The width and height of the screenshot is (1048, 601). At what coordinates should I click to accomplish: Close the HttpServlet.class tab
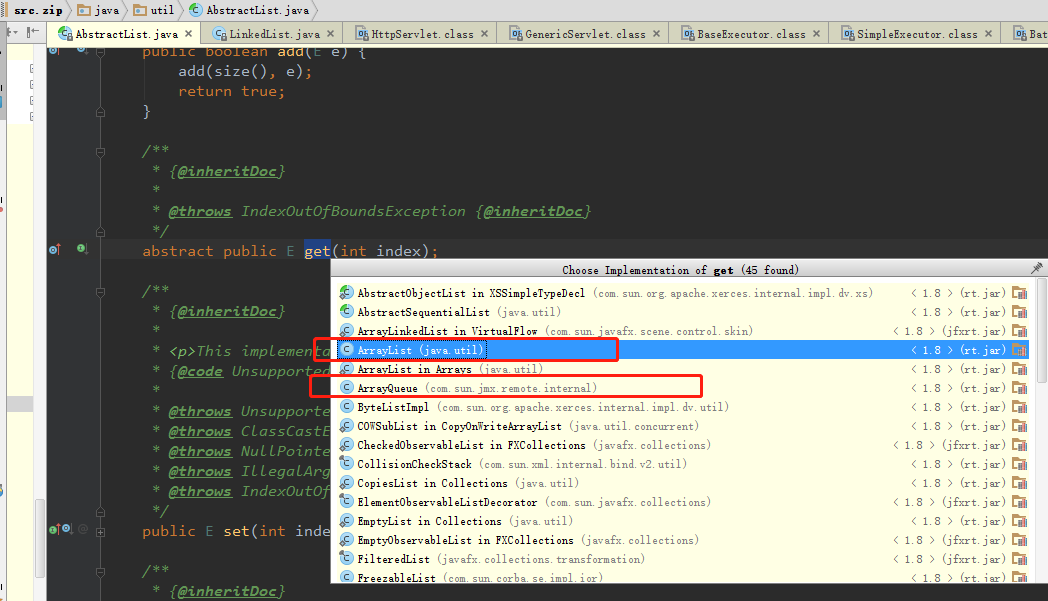click(485, 33)
